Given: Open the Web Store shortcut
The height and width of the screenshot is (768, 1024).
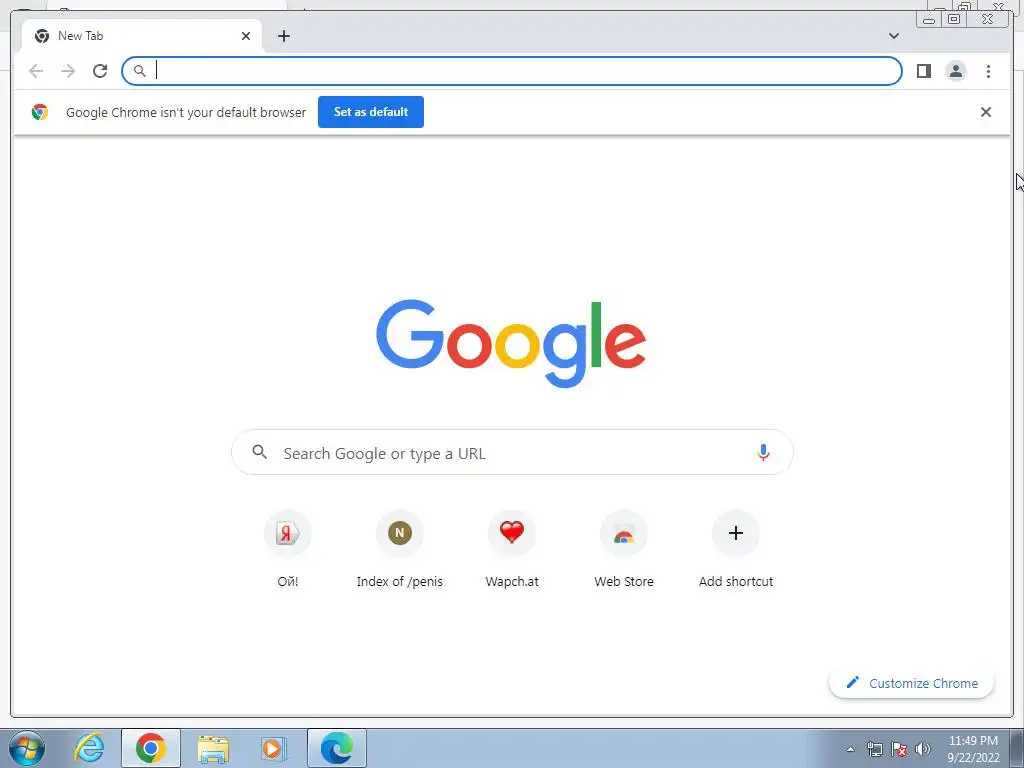Looking at the screenshot, I should [x=624, y=550].
